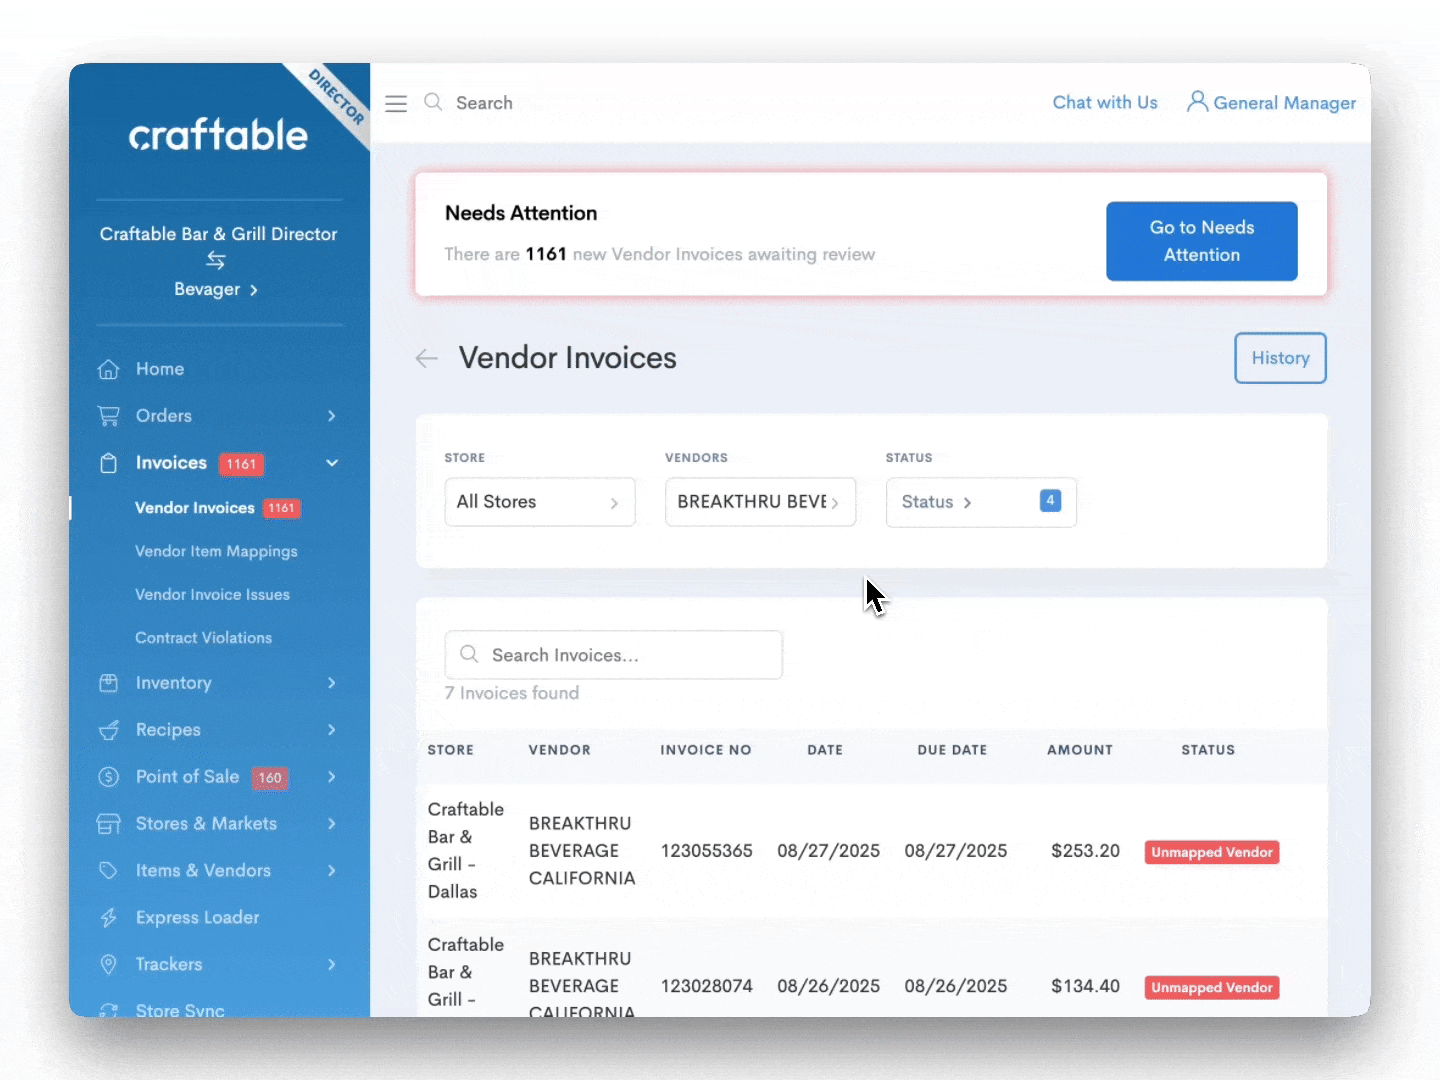Click the History button

pos(1280,358)
